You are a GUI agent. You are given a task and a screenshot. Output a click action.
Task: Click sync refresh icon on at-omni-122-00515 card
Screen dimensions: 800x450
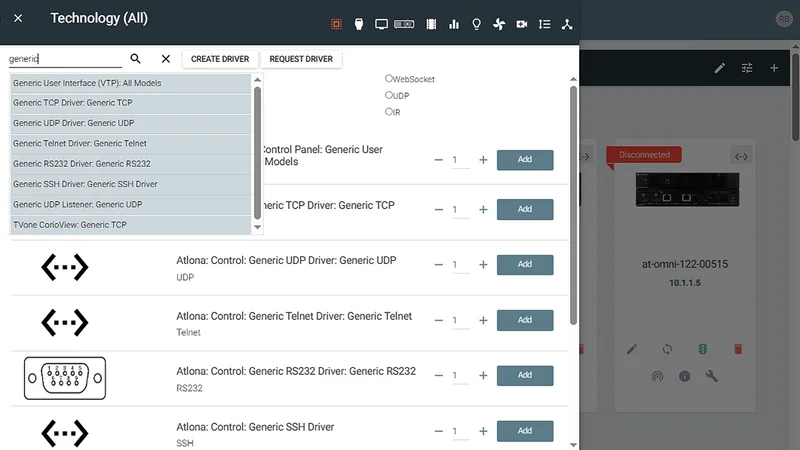[667, 349]
